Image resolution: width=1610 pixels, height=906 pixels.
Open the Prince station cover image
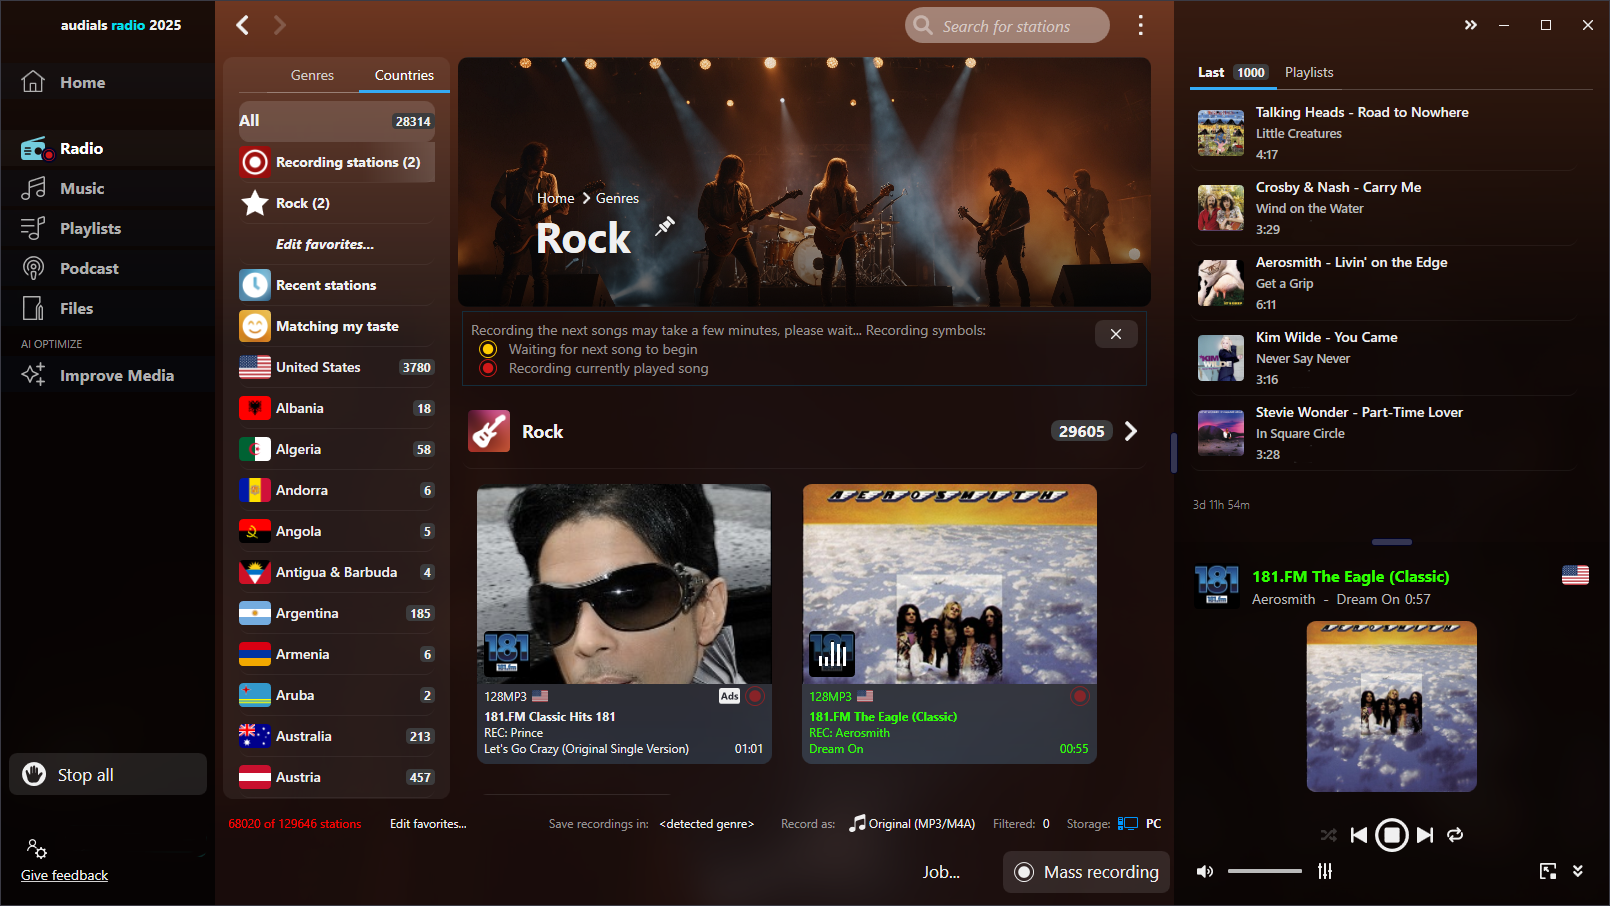(x=624, y=584)
